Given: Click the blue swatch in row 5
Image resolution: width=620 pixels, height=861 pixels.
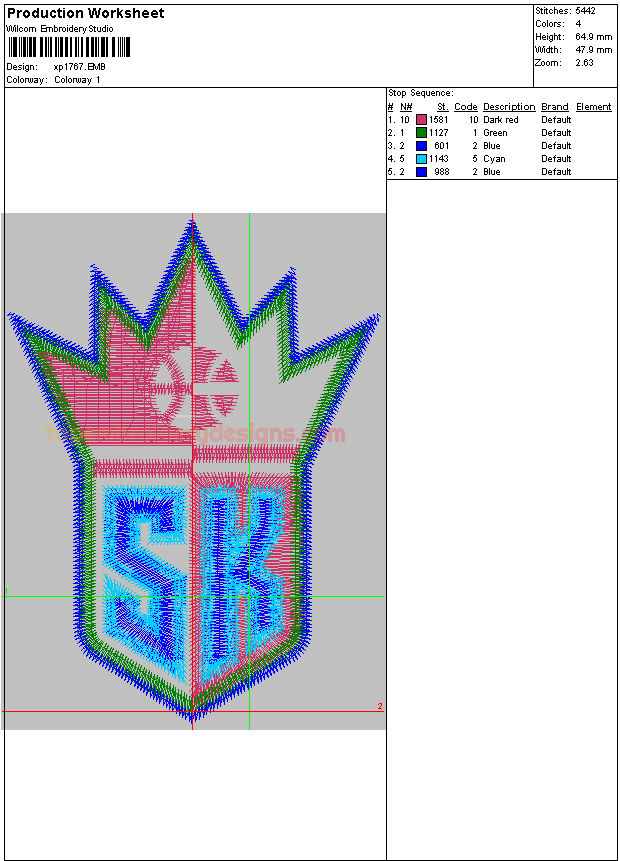Looking at the screenshot, I should point(421,172).
